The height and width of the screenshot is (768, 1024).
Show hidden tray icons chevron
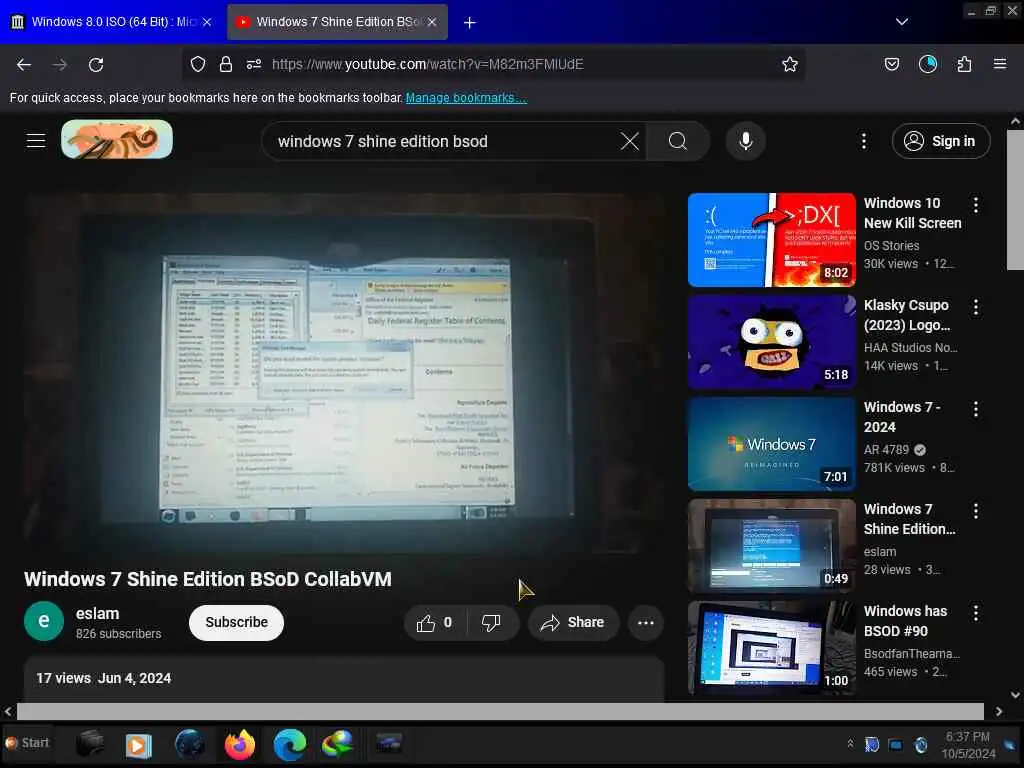pos(850,743)
